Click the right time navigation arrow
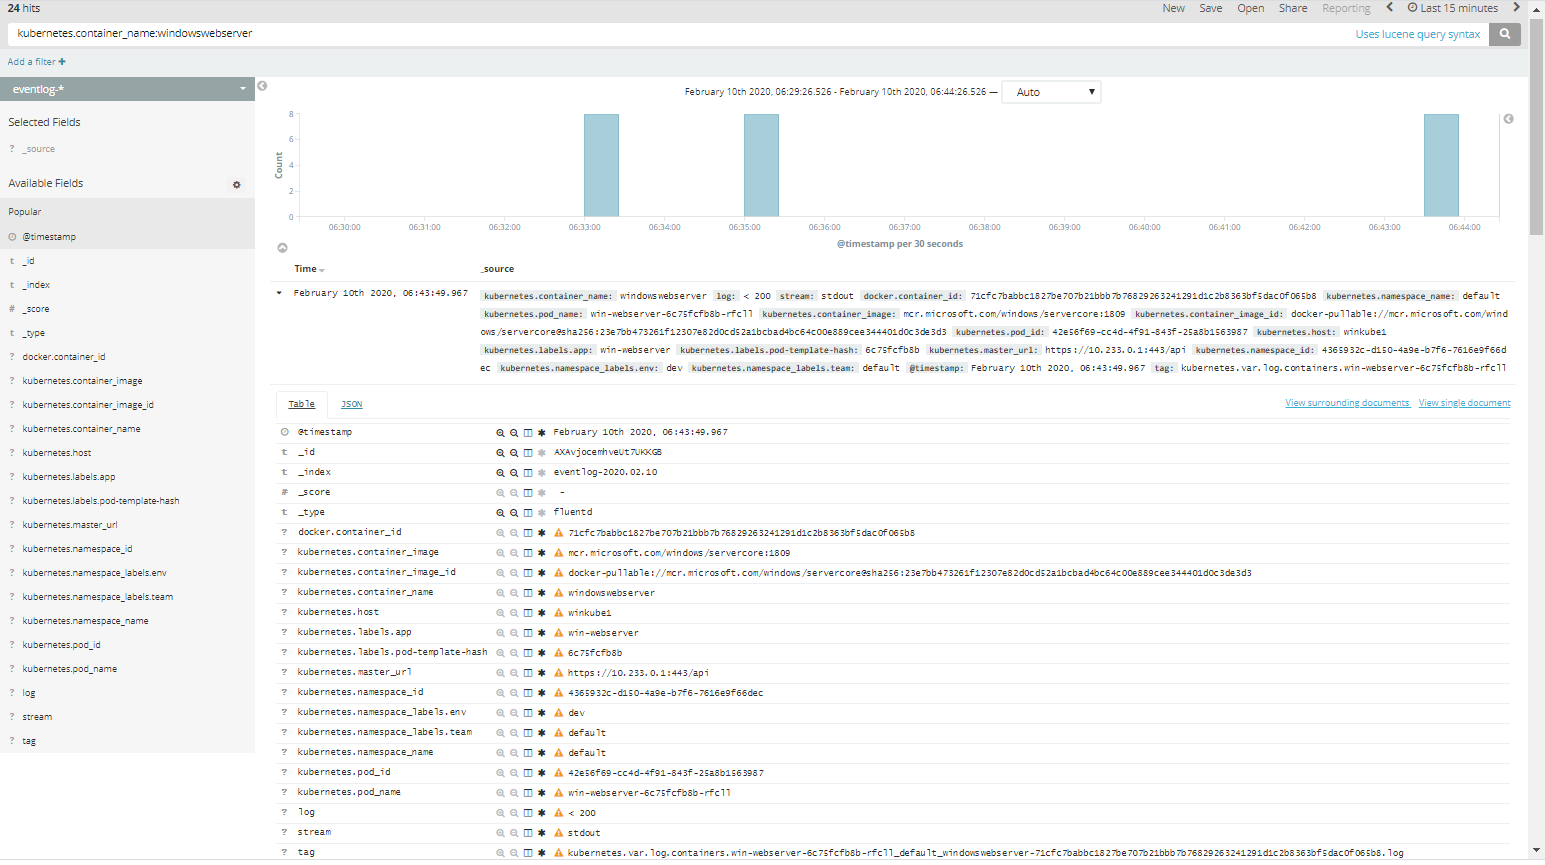Screen dimensions: 1545x865 1516,8
